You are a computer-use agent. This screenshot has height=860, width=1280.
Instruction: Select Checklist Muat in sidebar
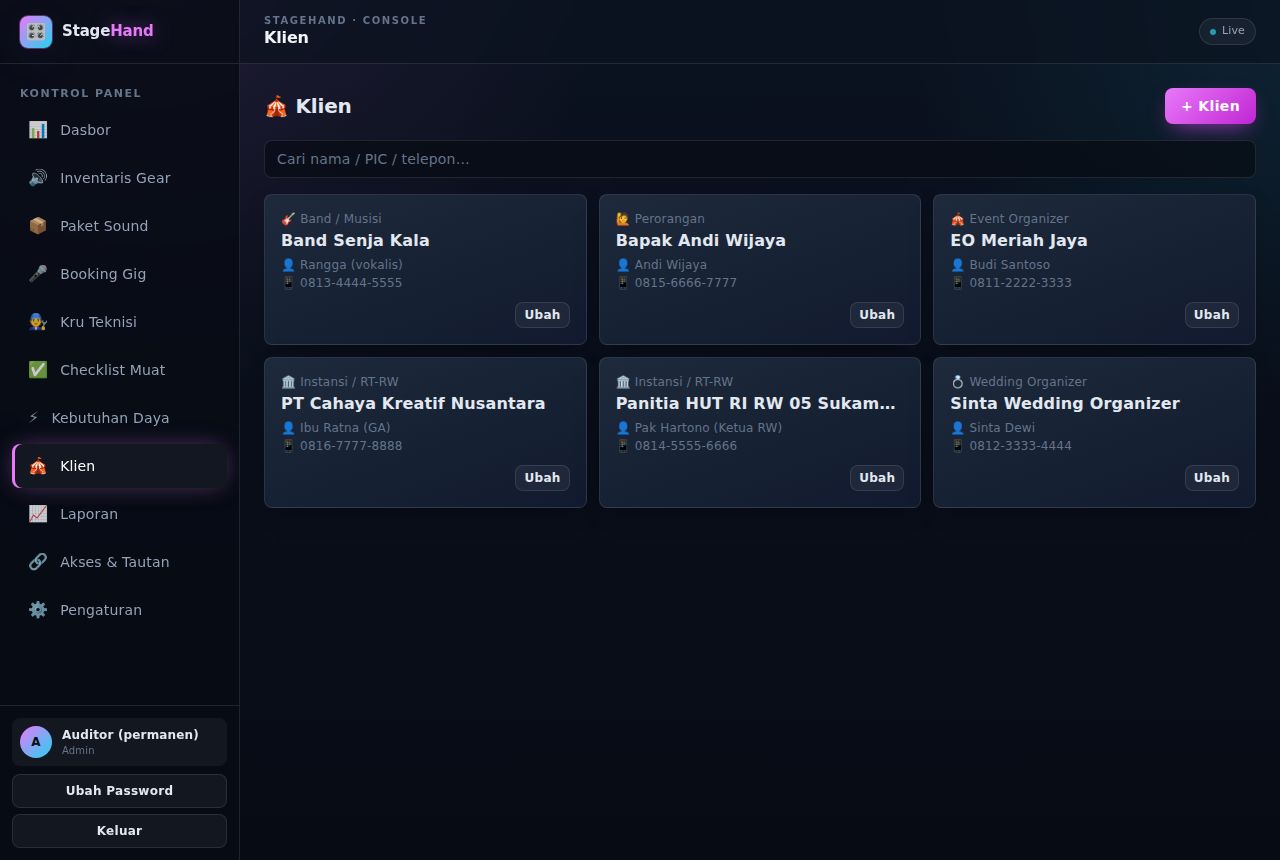[120, 370]
